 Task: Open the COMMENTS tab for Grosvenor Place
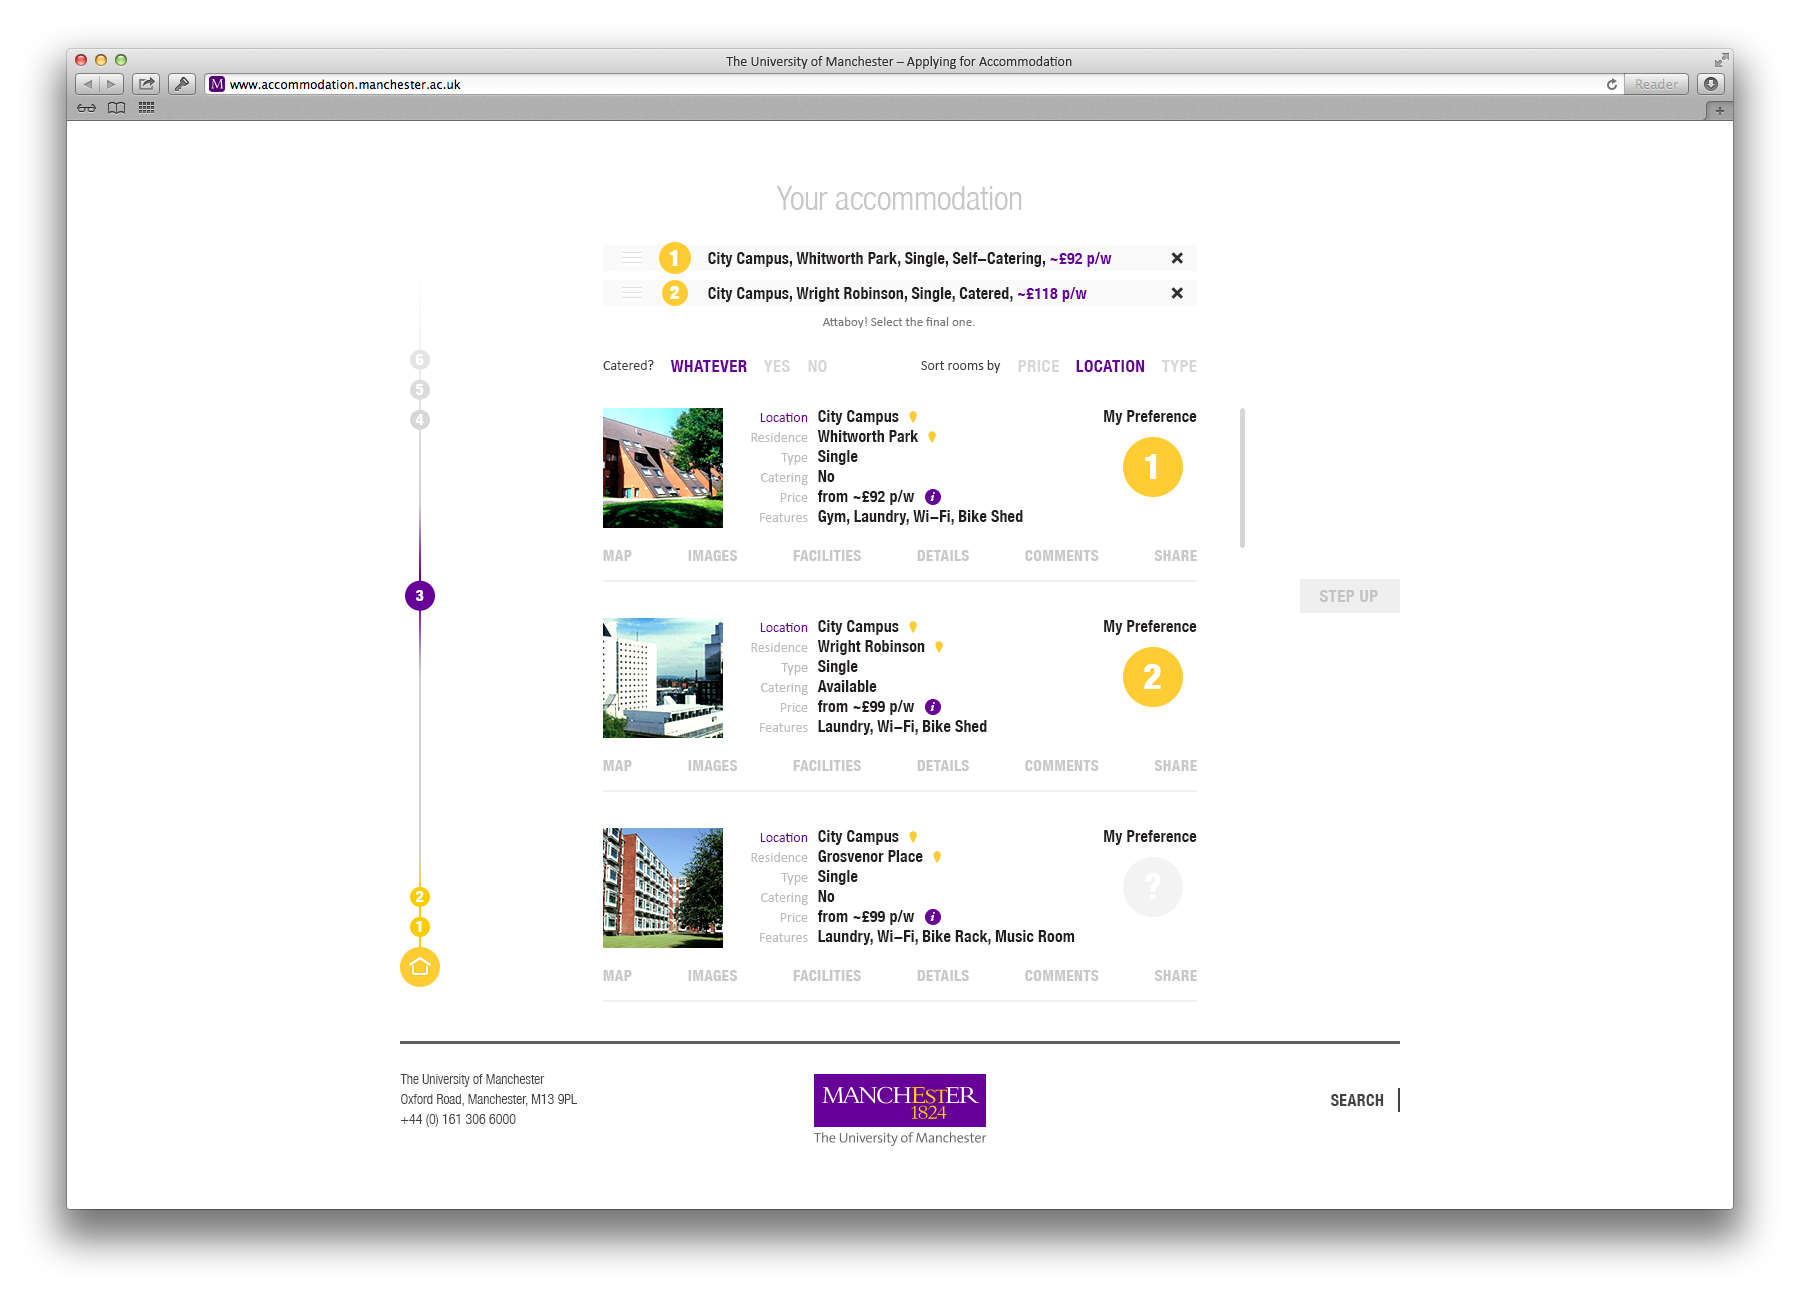point(1061,976)
